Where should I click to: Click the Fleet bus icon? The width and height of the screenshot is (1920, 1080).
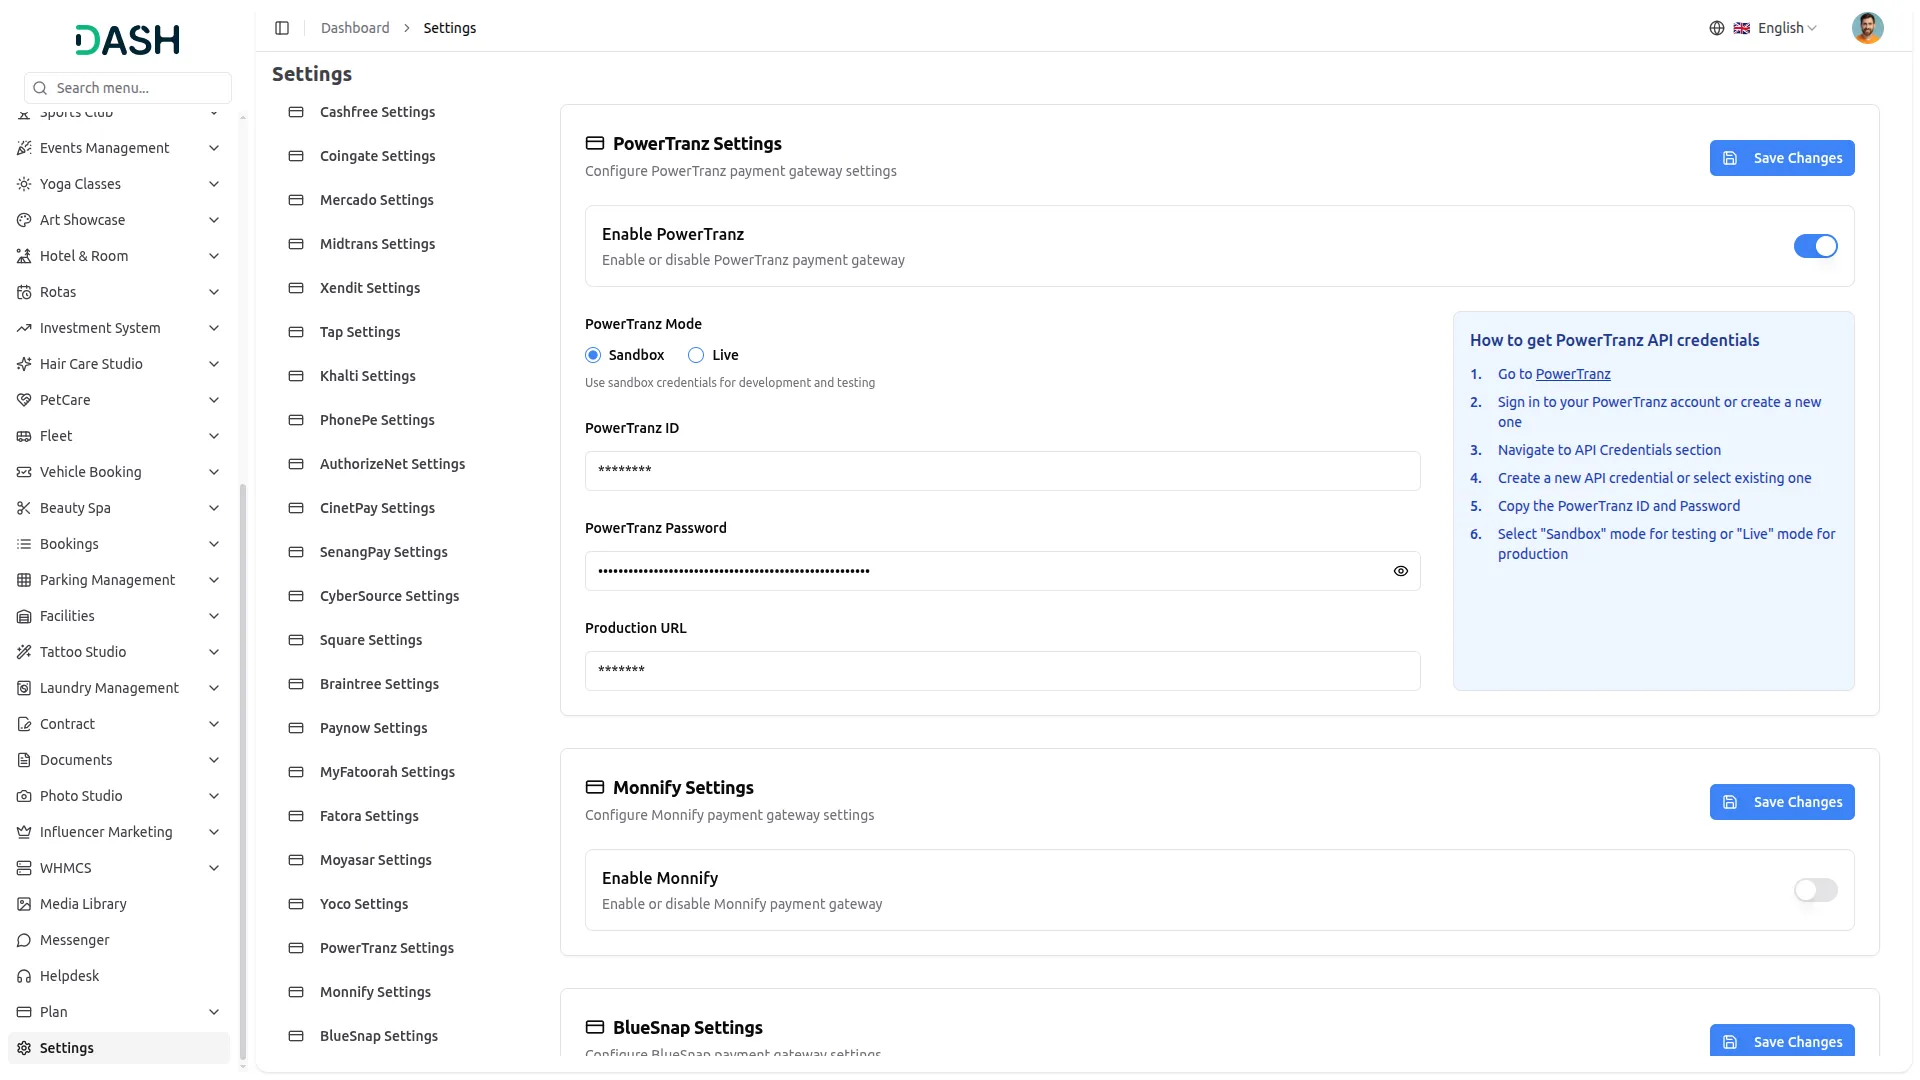[x=24, y=436]
